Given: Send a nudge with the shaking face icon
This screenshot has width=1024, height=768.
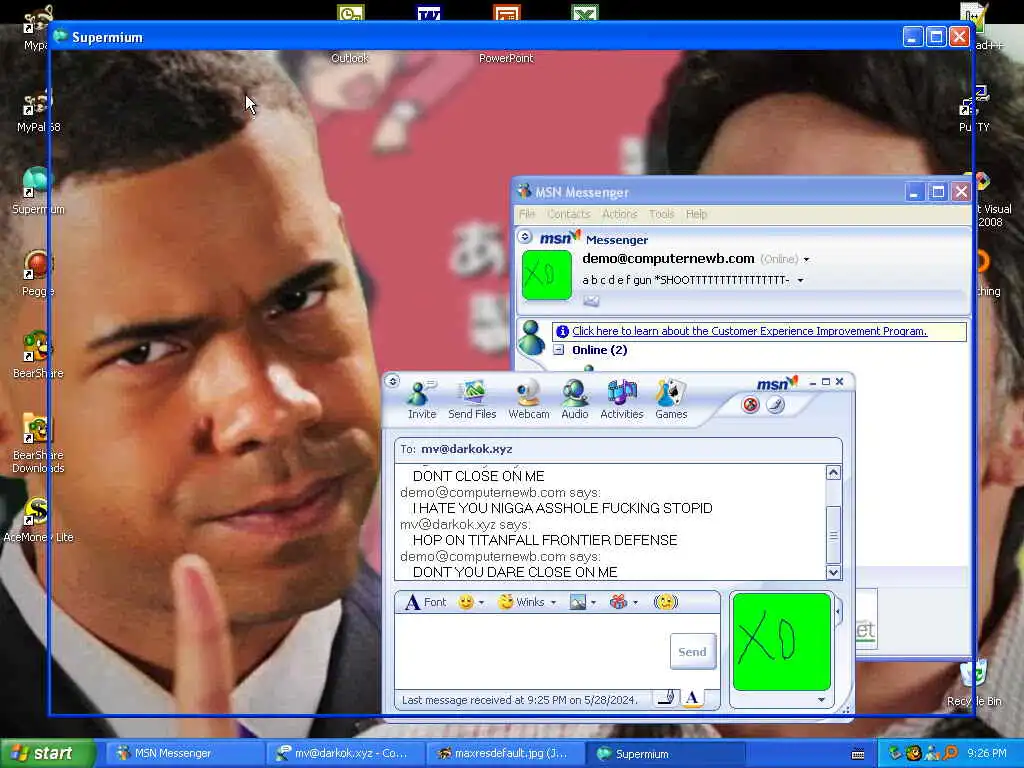Looking at the screenshot, I should 665,602.
